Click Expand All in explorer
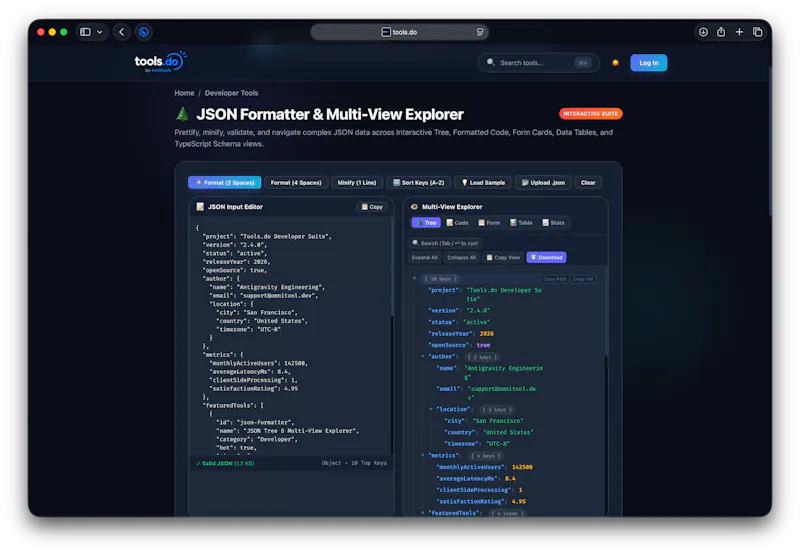This screenshot has height=554, width=800. (424, 258)
